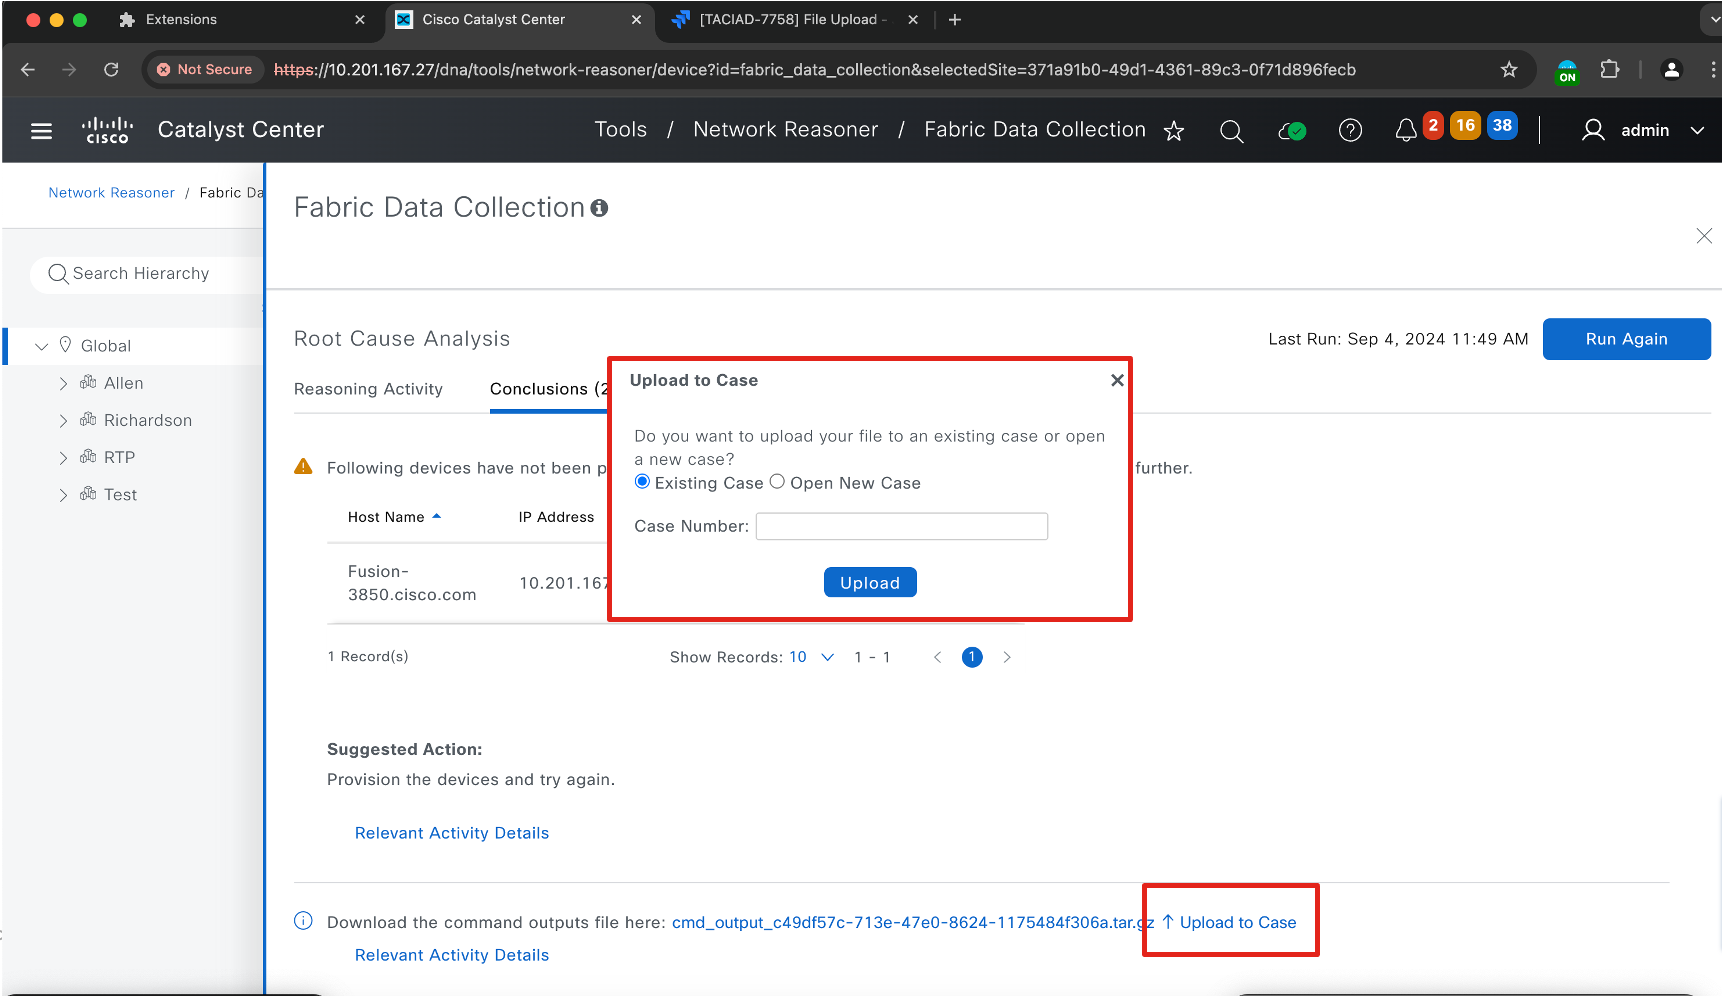Select the Existing Case radio button
The width and height of the screenshot is (1722, 996).
642,482
